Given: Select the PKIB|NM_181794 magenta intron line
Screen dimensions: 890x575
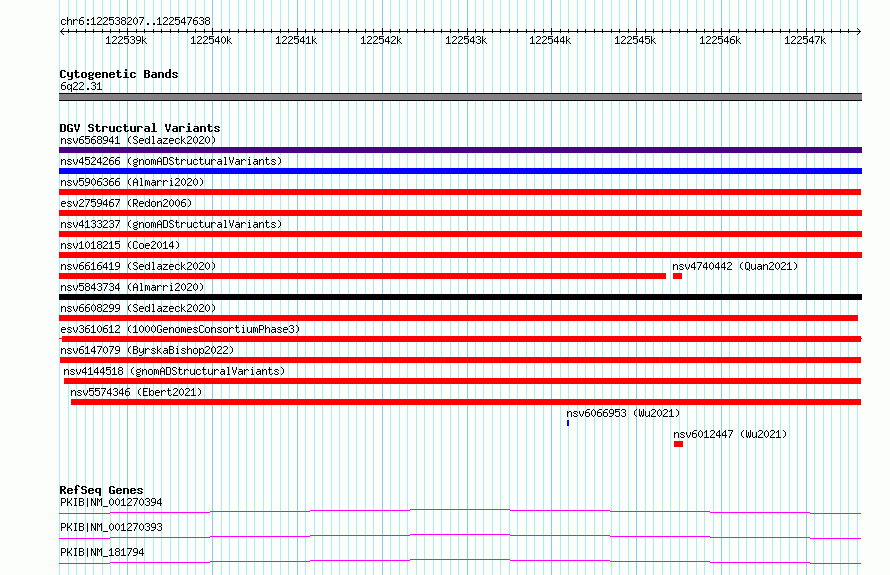Looking at the screenshot, I should click(x=460, y=561).
